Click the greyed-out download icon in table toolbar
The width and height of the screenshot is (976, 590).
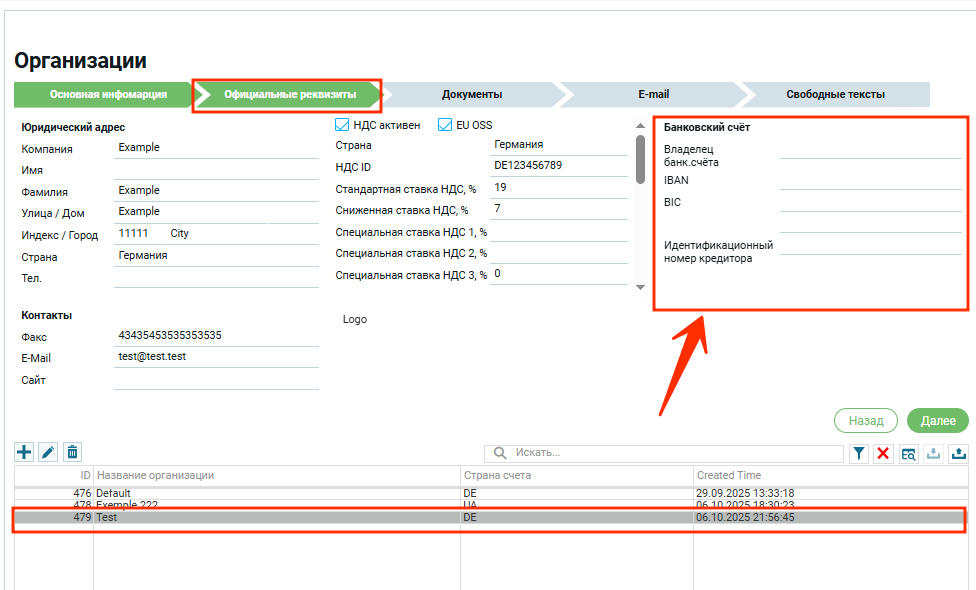pyautogui.click(x=934, y=454)
